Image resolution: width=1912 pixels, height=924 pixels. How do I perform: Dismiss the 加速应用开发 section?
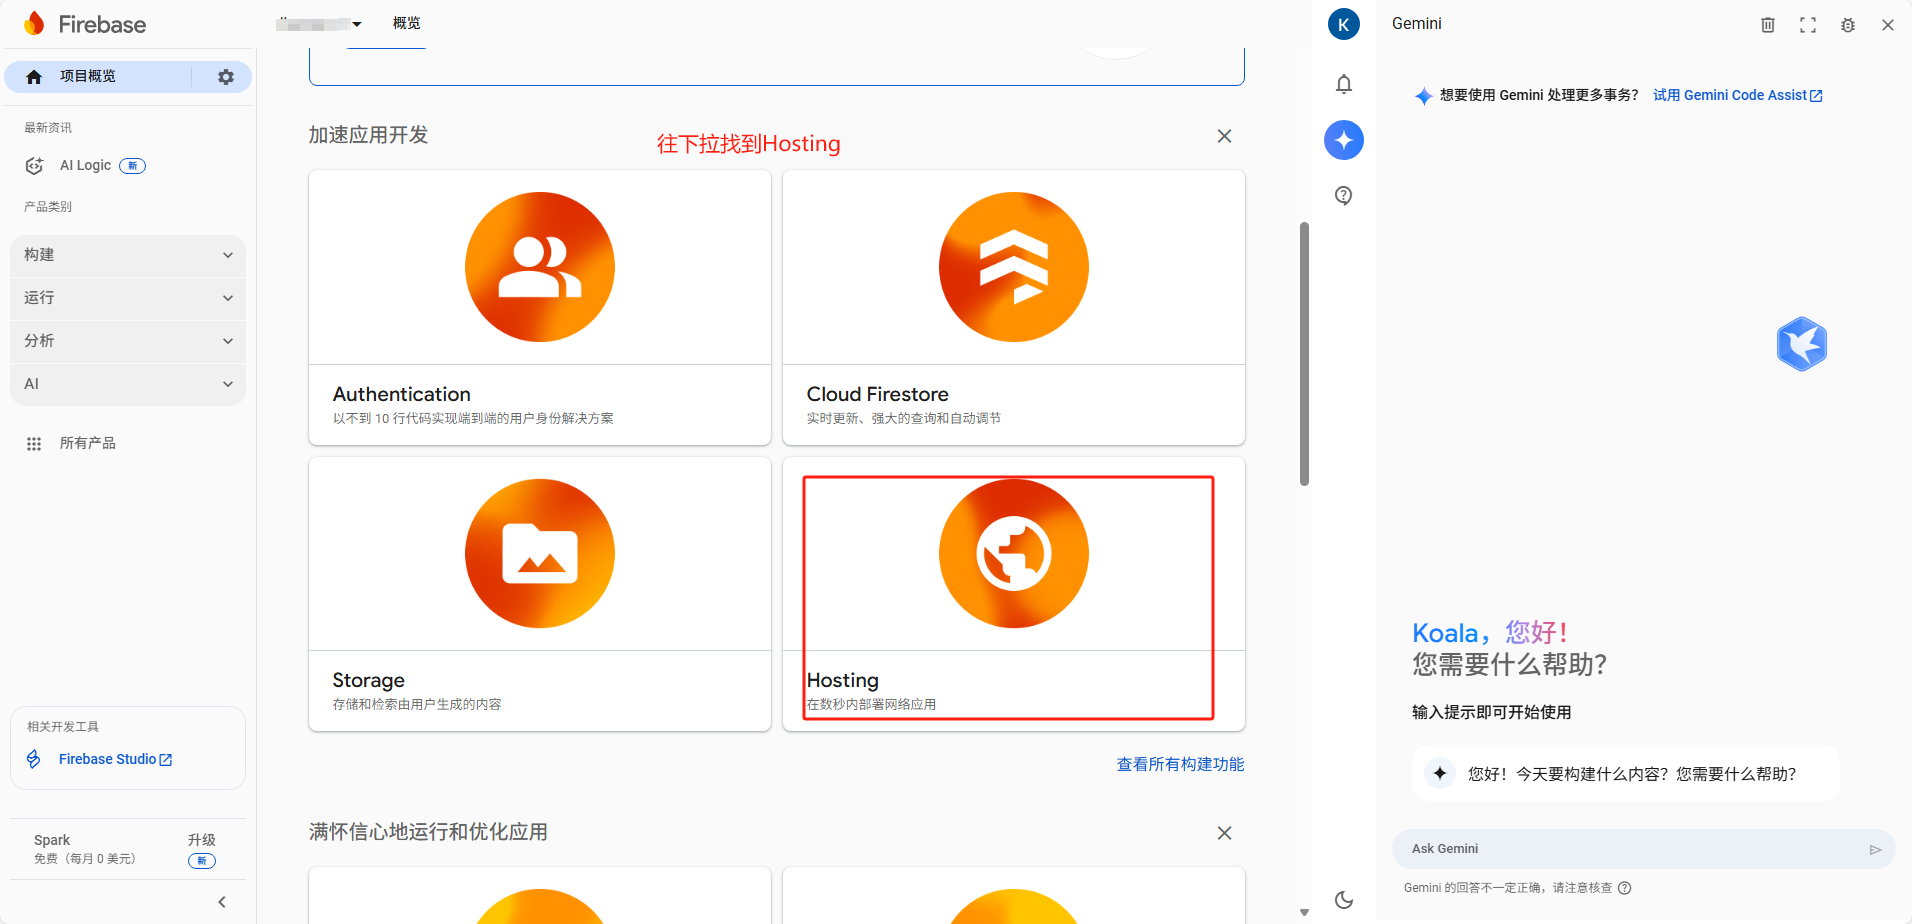click(1224, 136)
